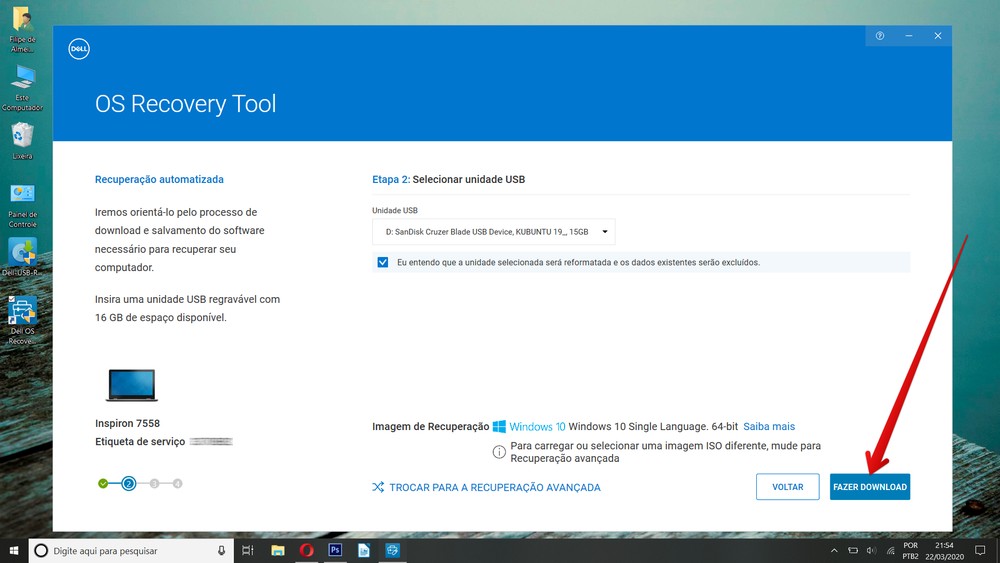Expand hidden system tray icons
Viewport: 1000px width, 563px height.
click(x=834, y=551)
